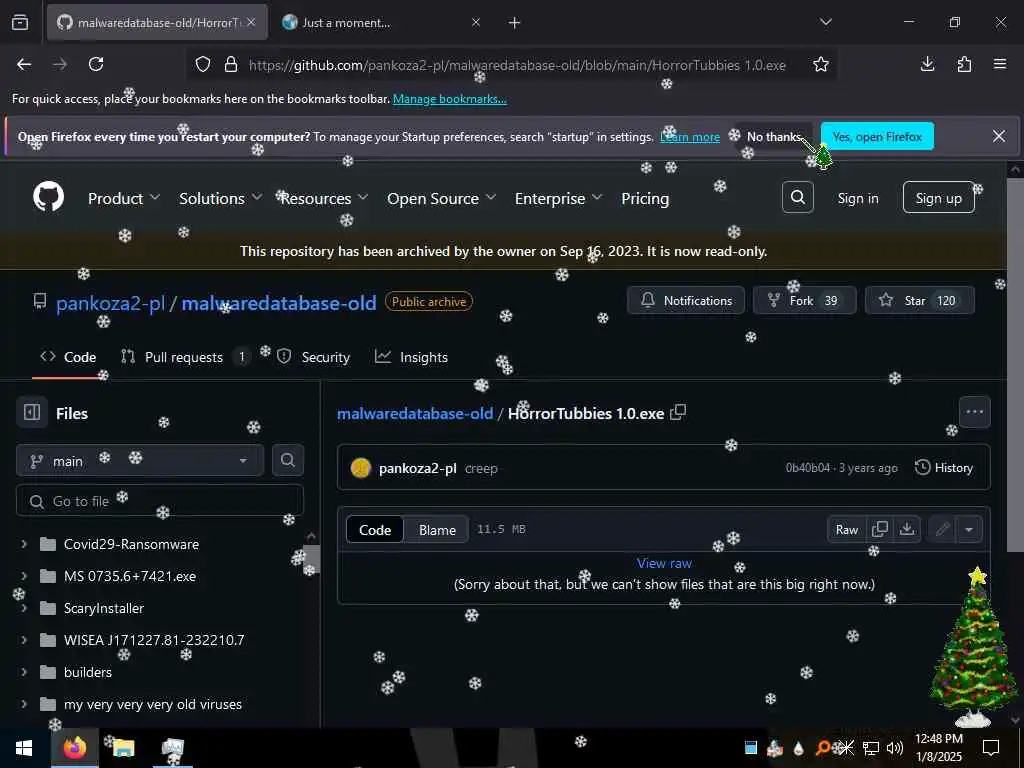The height and width of the screenshot is (768, 1024).
Task: Expand the Solutions menu
Action: click(220, 198)
